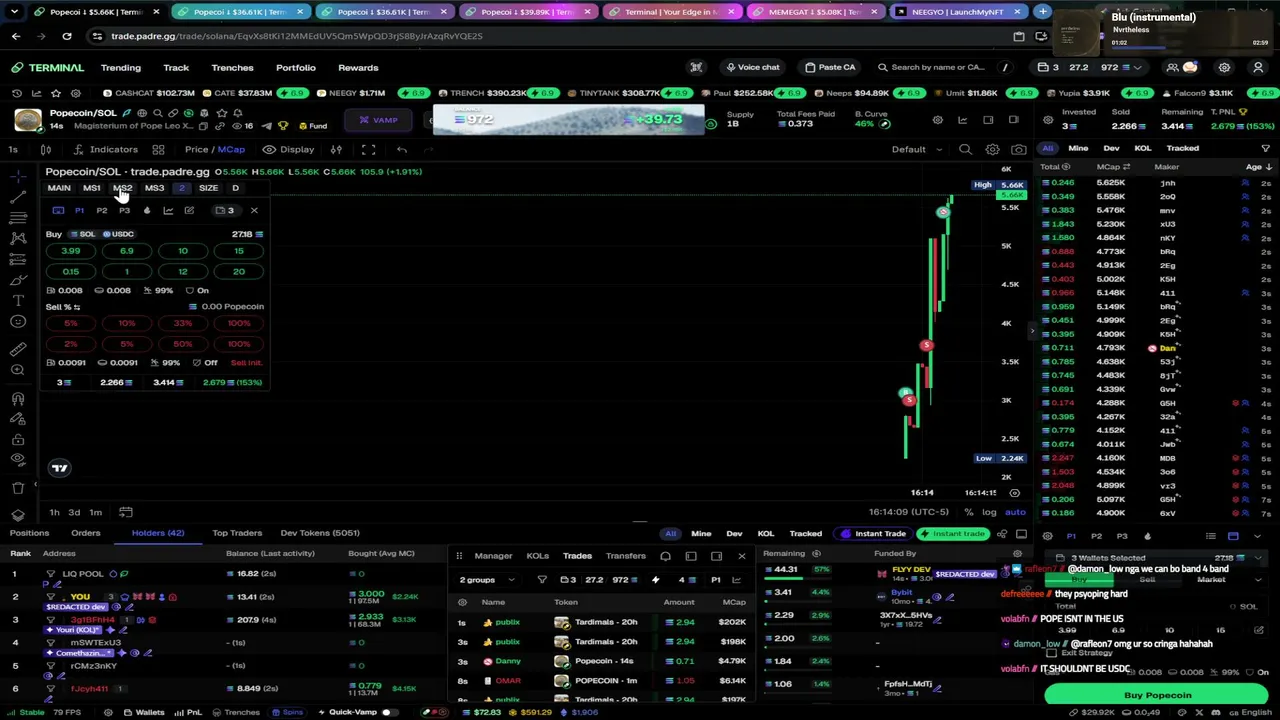
Task: Sell with the 33% preset
Action: coord(182,323)
